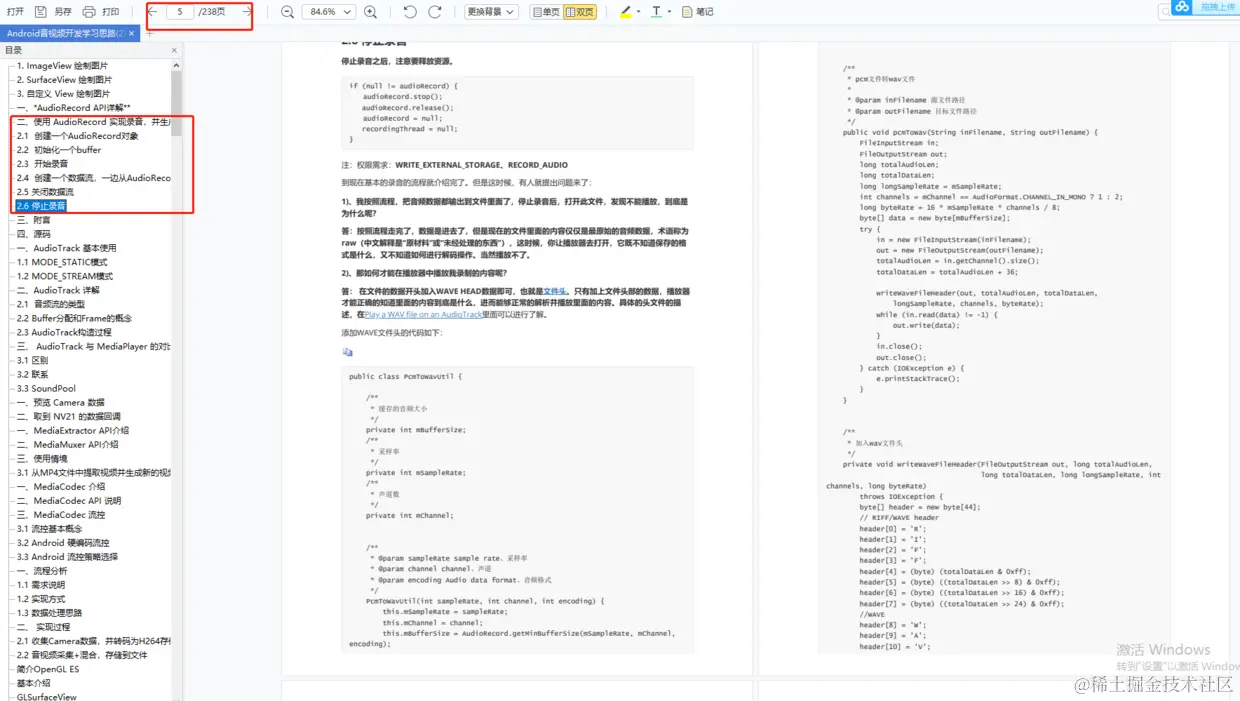Open outline item 3.3 SoundPool
The image size is (1240, 701).
[45, 388]
